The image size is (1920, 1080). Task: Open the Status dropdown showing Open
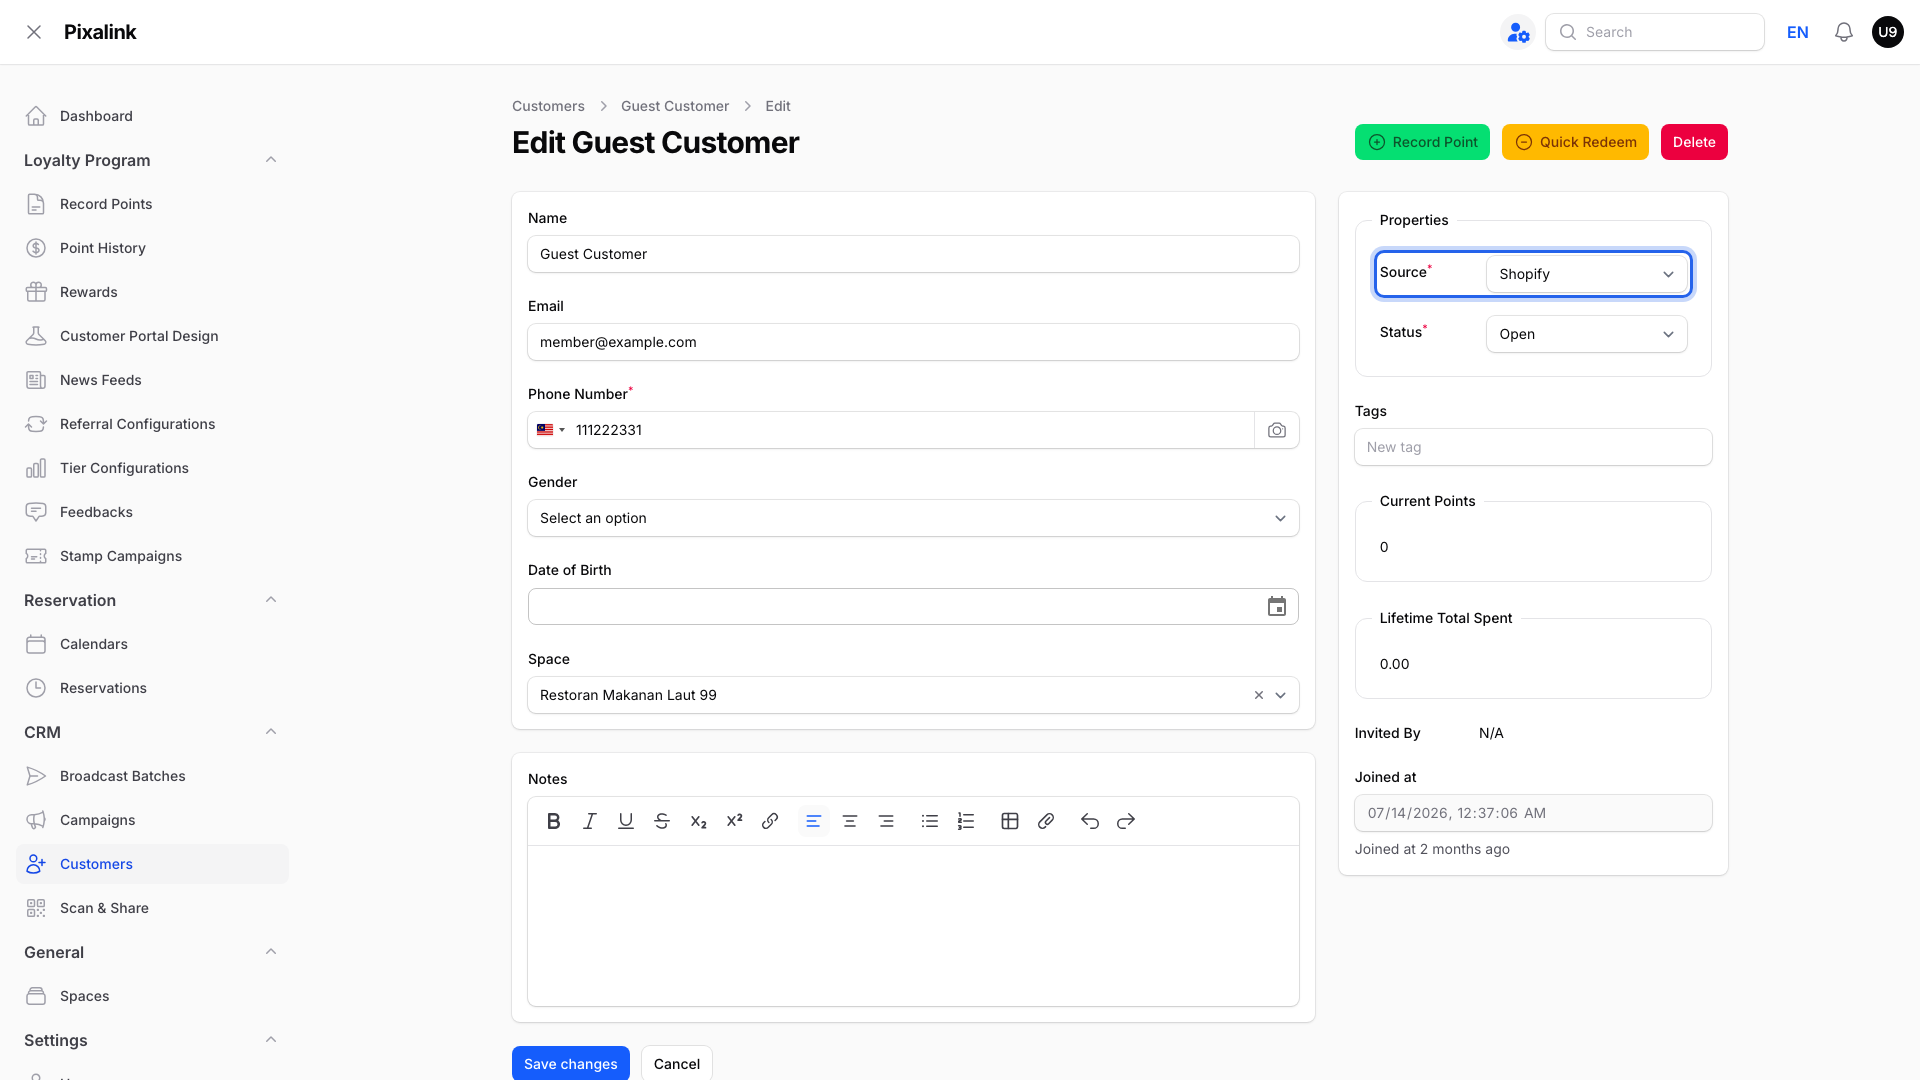coord(1587,334)
